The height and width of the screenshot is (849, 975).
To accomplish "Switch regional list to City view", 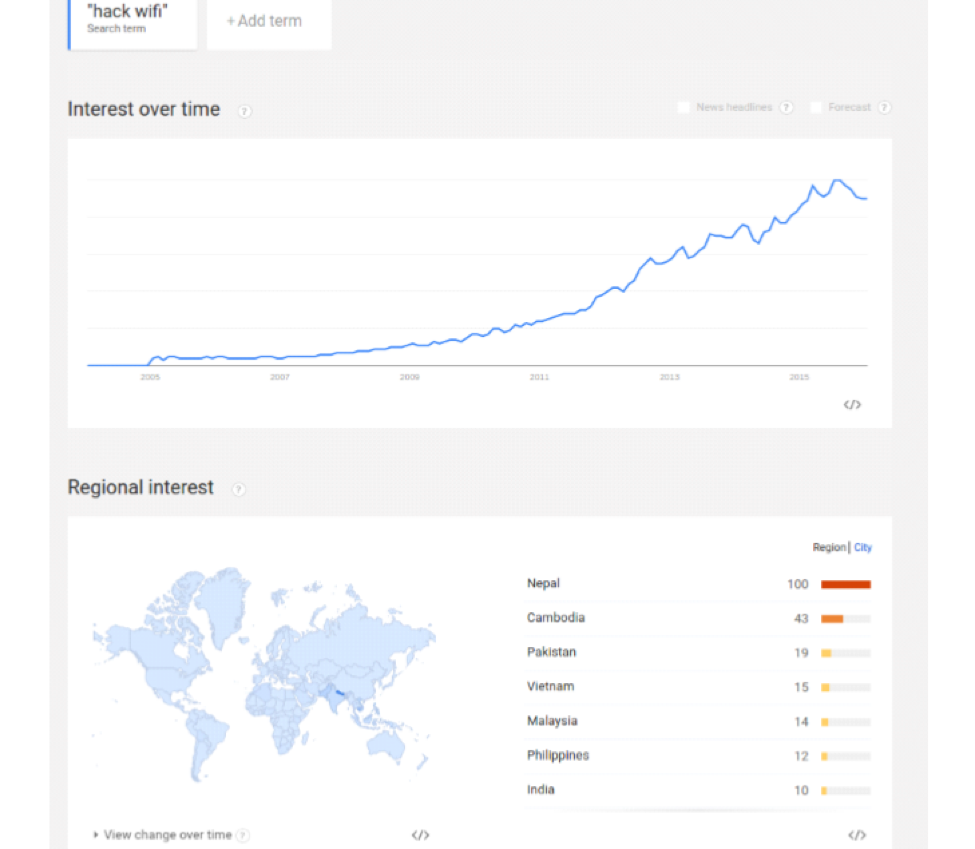I will (862, 547).
